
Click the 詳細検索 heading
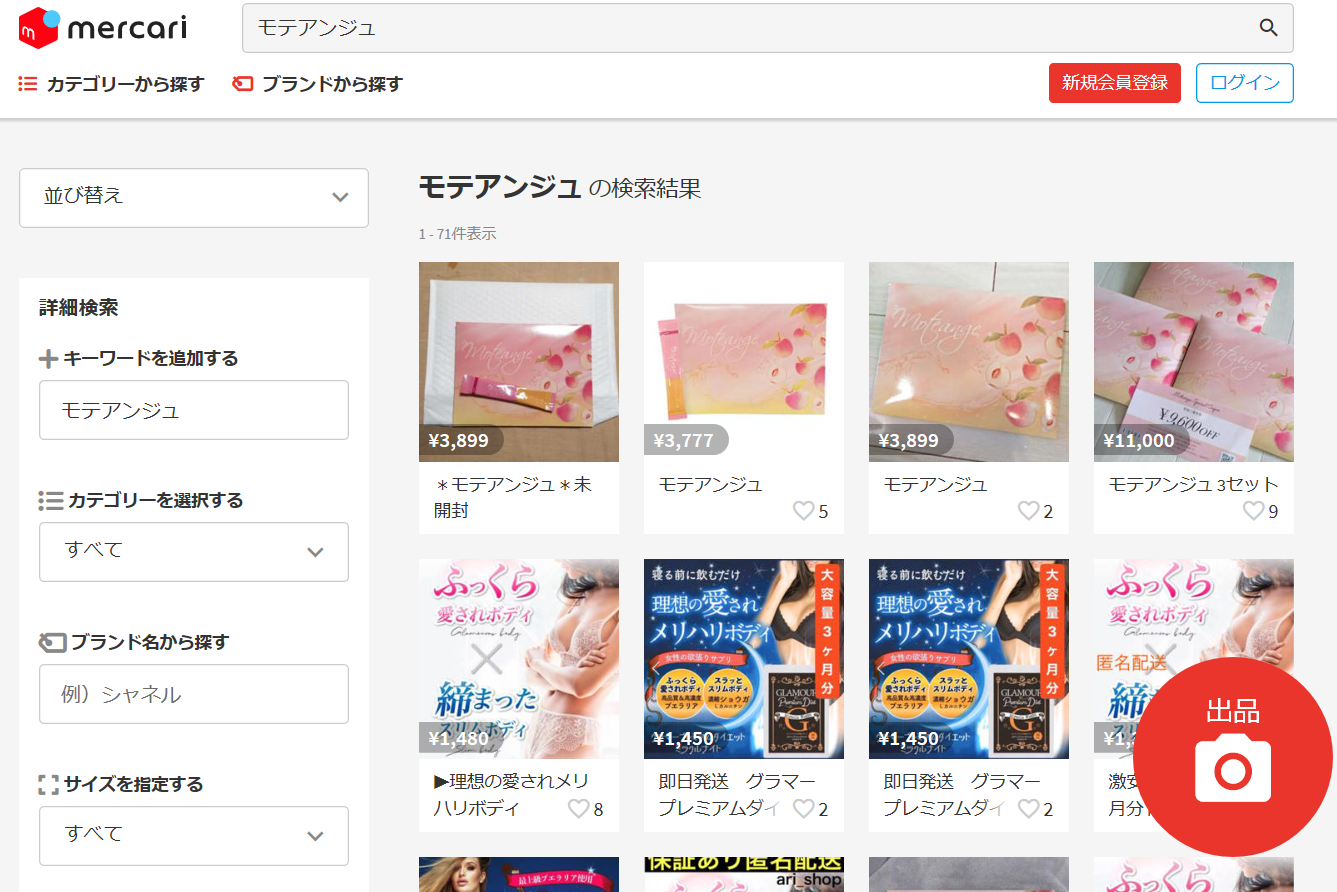pos(79,308)
